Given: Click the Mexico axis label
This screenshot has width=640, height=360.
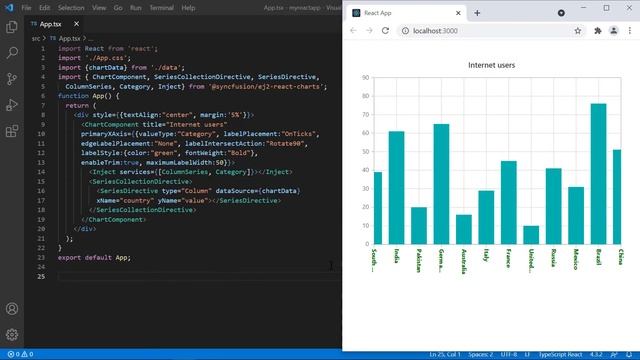Looking at the screenshot, I should (x=576, y=259).
